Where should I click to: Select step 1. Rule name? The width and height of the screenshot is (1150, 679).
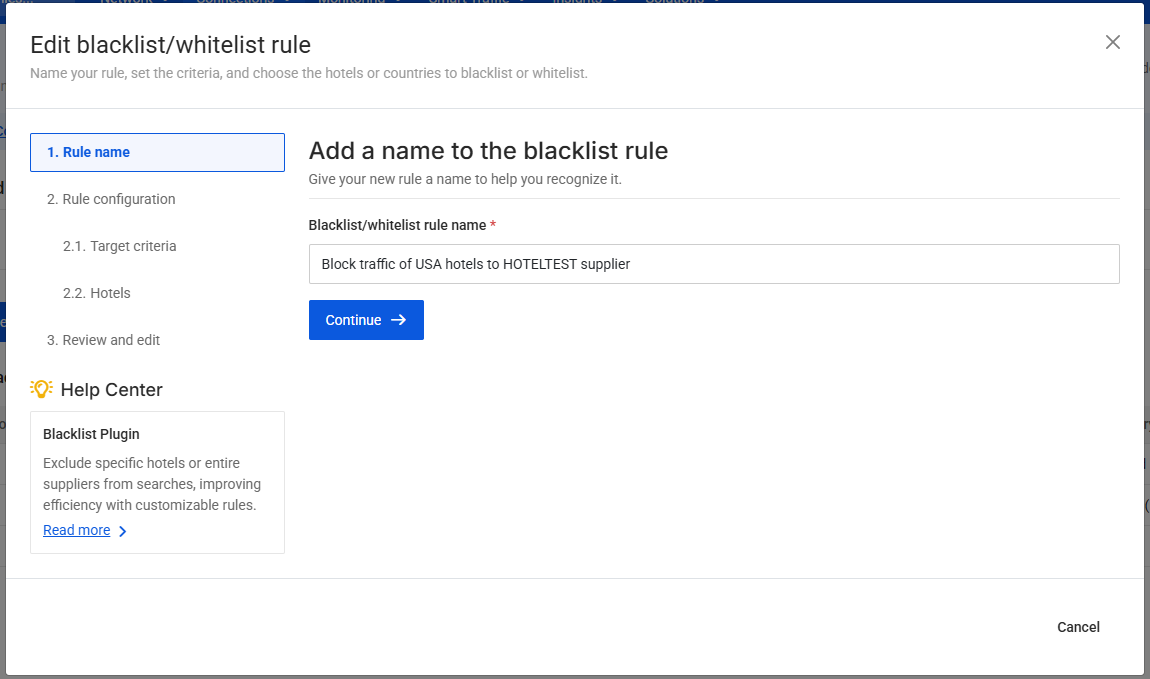tap(91, 151)
